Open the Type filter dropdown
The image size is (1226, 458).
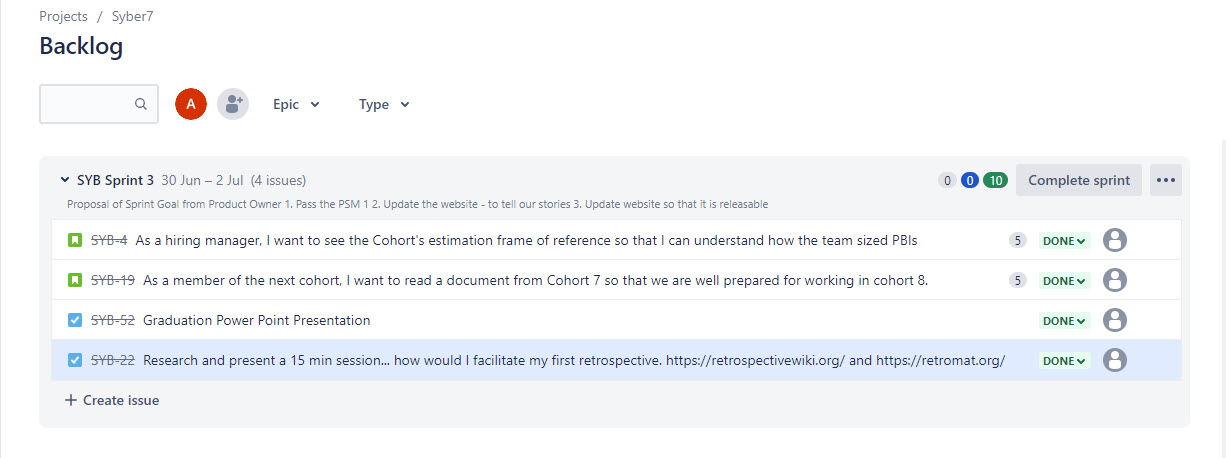click(384, 104)
